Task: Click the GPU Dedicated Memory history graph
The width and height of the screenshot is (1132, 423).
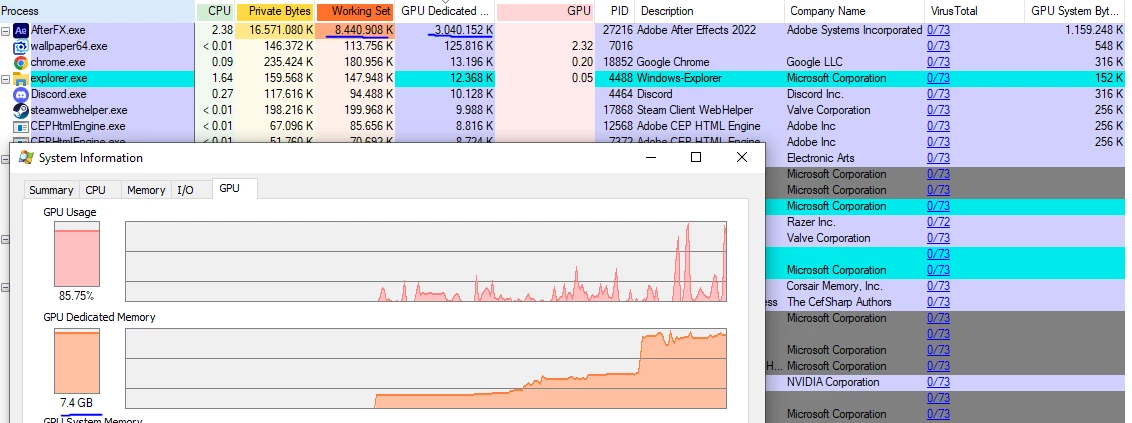Action: pyautogui.click(x=426, y=369)
